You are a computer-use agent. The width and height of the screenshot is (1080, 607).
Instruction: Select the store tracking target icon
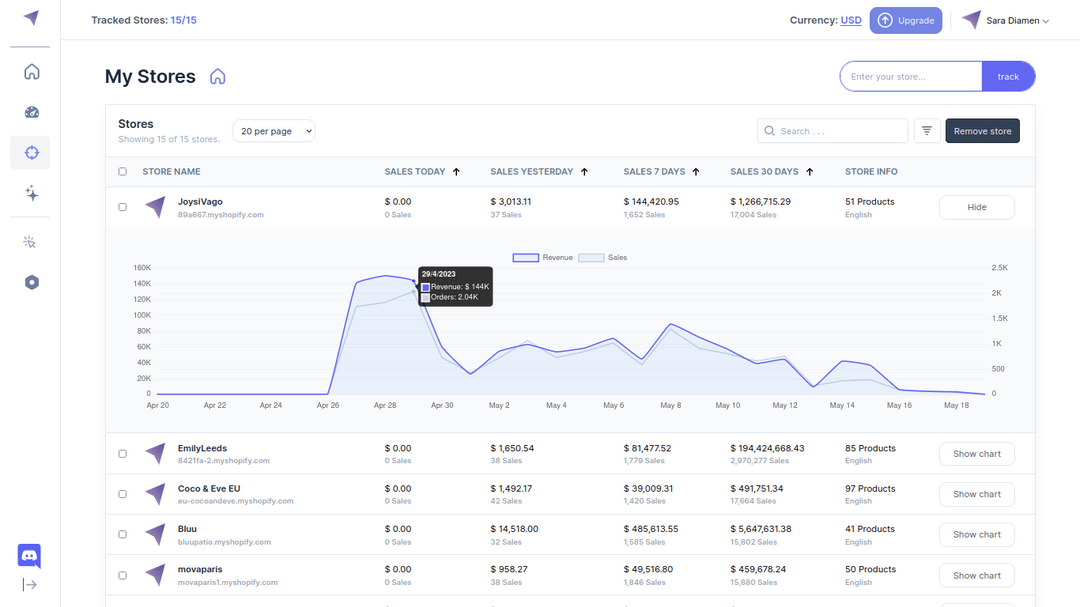pyautogui.click(x=31, y=152)
